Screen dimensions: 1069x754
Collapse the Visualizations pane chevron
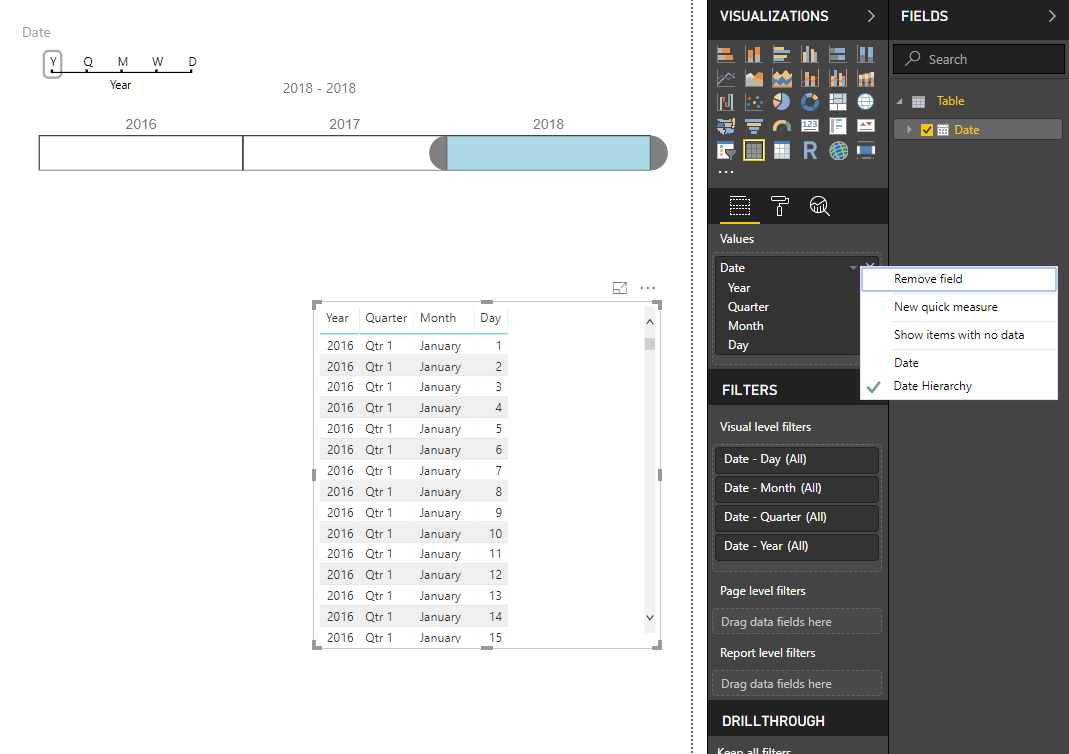click(871, 16)
